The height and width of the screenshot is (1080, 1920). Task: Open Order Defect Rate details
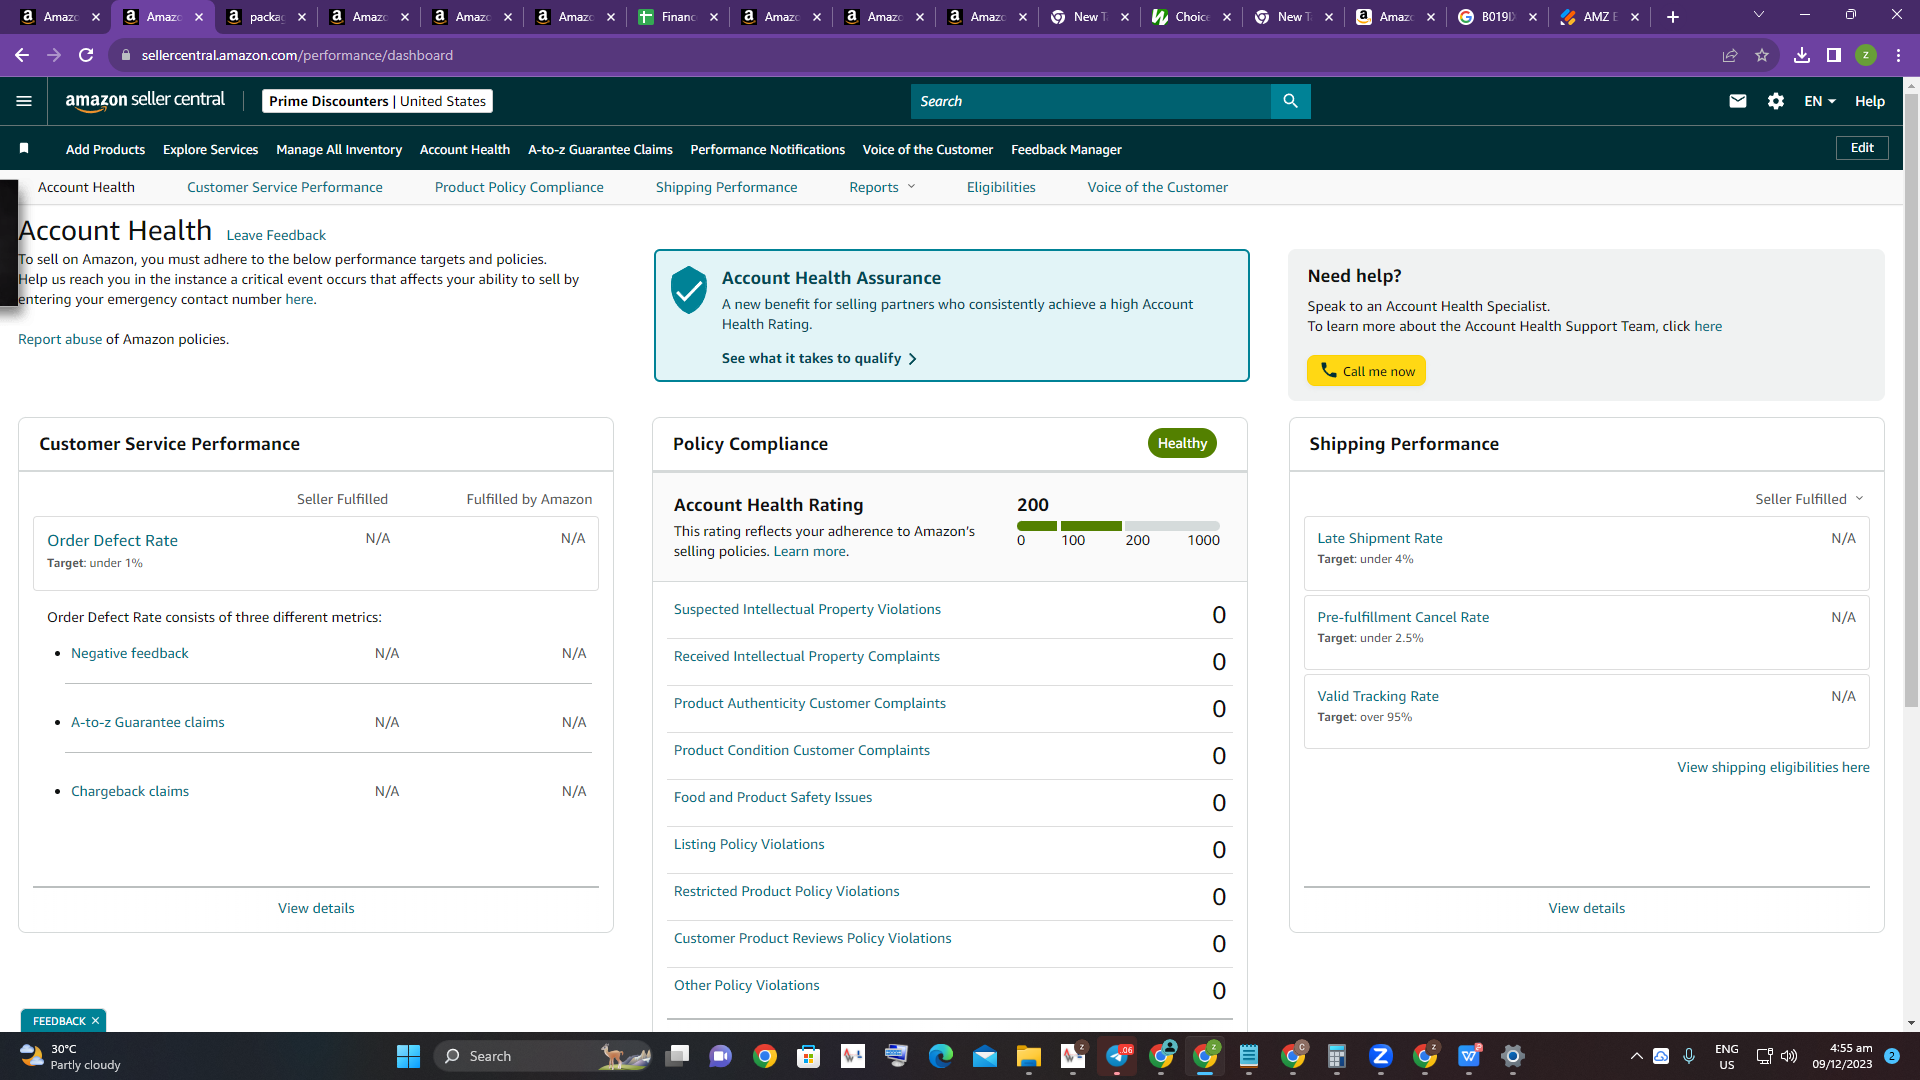(x=112, y=540)
